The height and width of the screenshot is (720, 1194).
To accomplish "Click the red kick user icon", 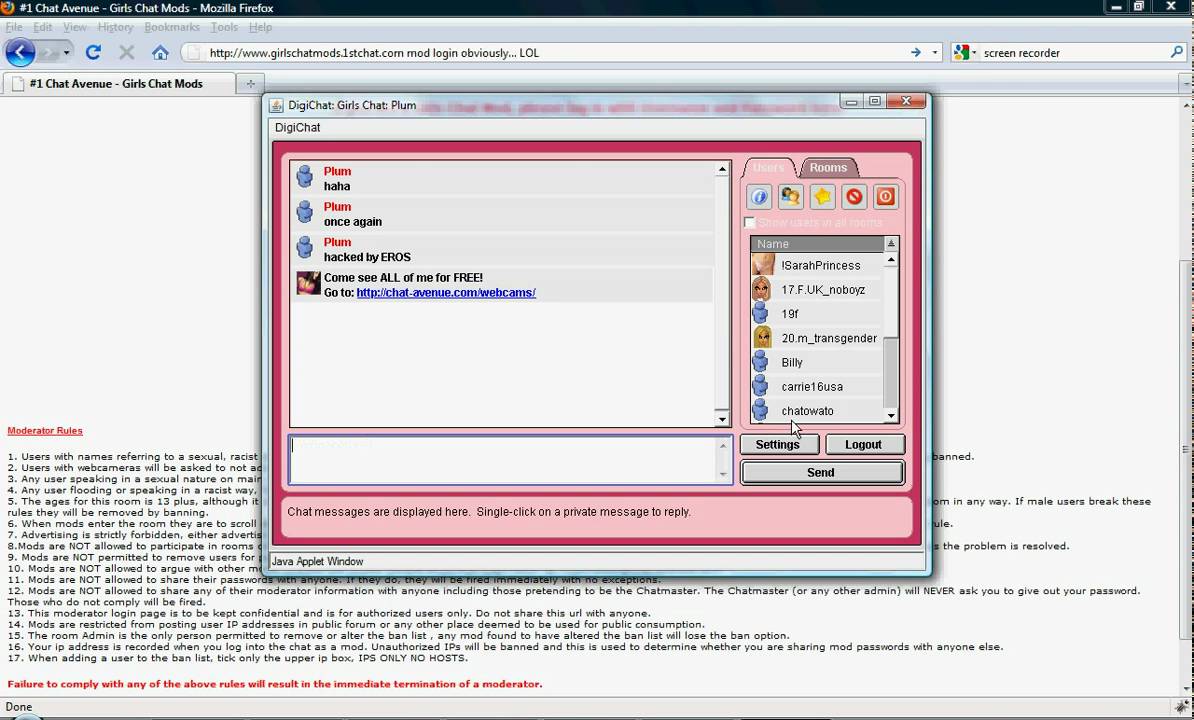I will [886, 197].
